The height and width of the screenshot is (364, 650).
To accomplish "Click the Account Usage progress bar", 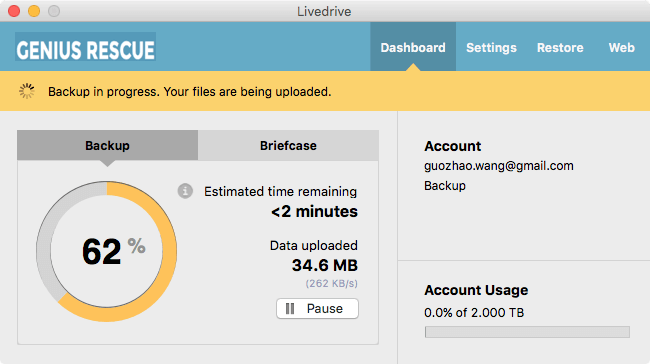I will [x=527, y=332].
